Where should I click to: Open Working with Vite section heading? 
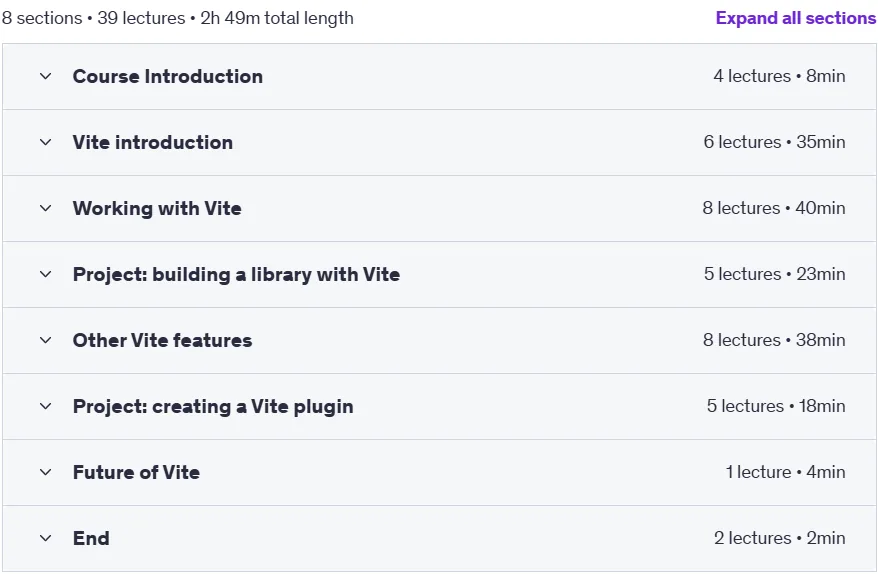click(157, 208)
